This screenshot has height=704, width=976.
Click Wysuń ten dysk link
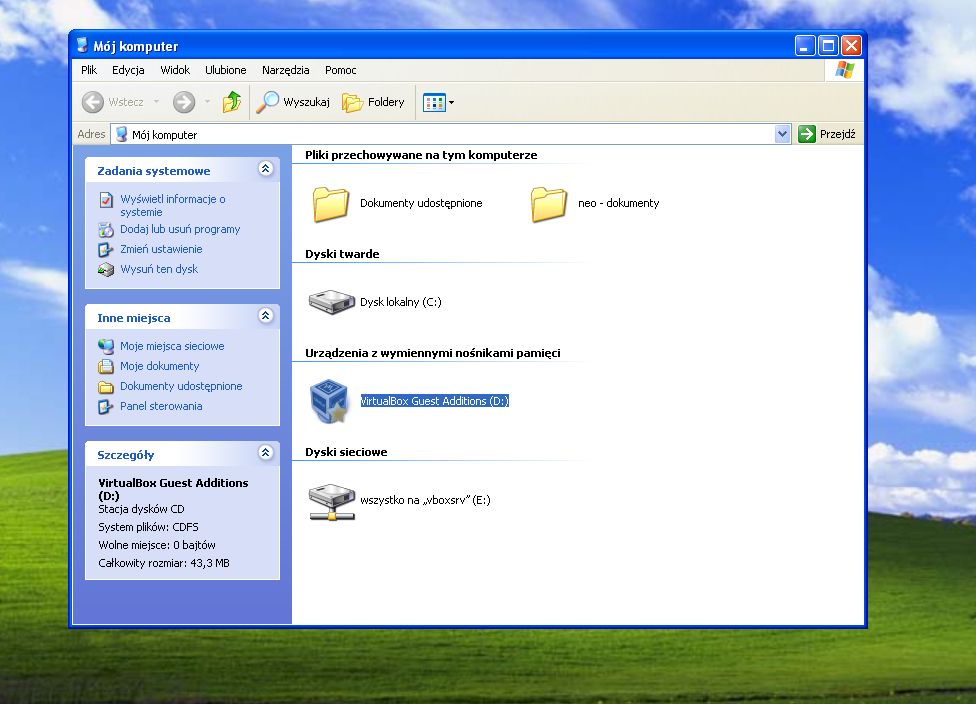[159, 270]
